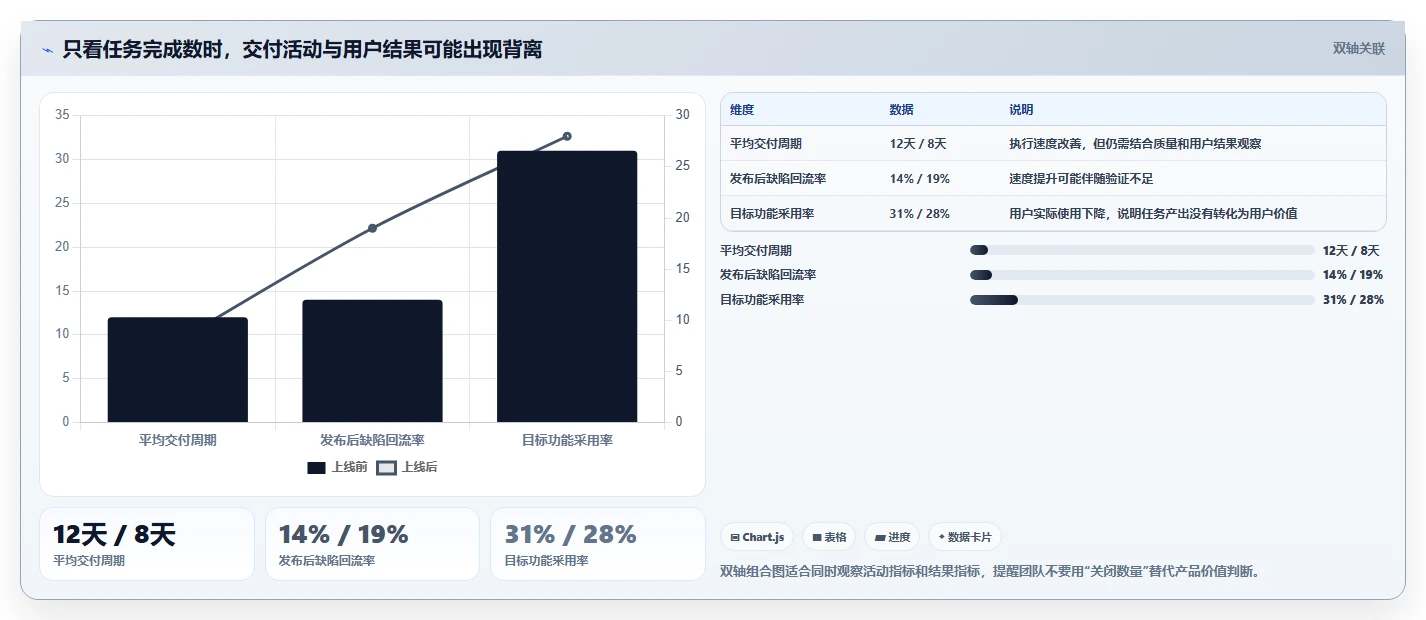Click the 发布后缺陷回流率 progress bar
This screenshot has height=620, width=1426.
click(1142, 275)
